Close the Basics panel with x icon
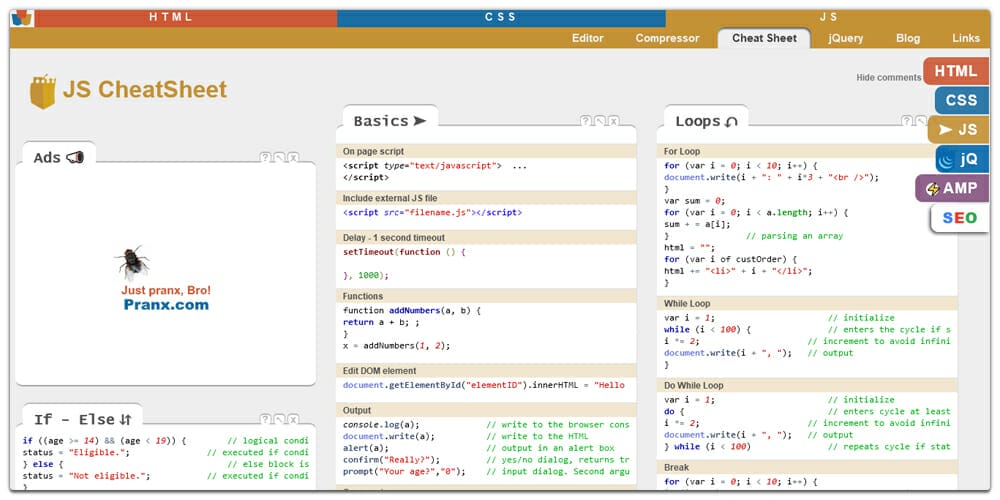This screenshot has height=500, width=1000. point(614,121)
